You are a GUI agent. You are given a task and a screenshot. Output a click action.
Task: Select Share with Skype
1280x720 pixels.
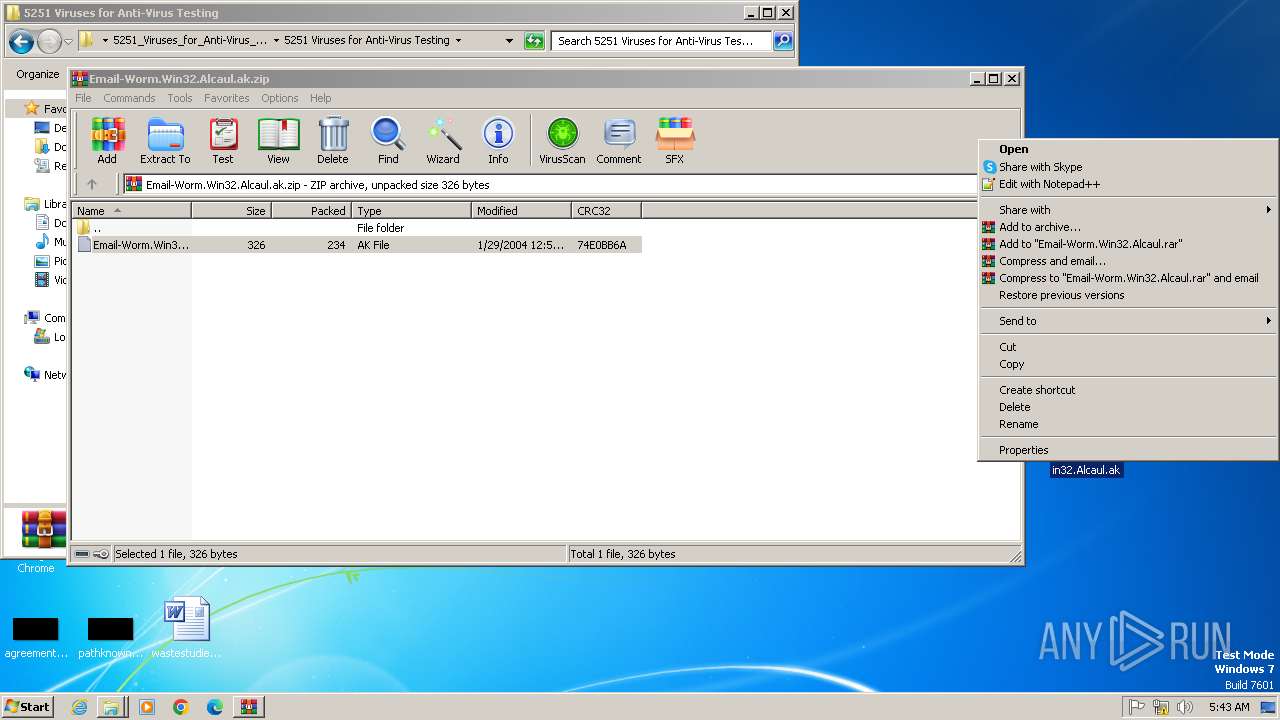[x=1128, y=167]
